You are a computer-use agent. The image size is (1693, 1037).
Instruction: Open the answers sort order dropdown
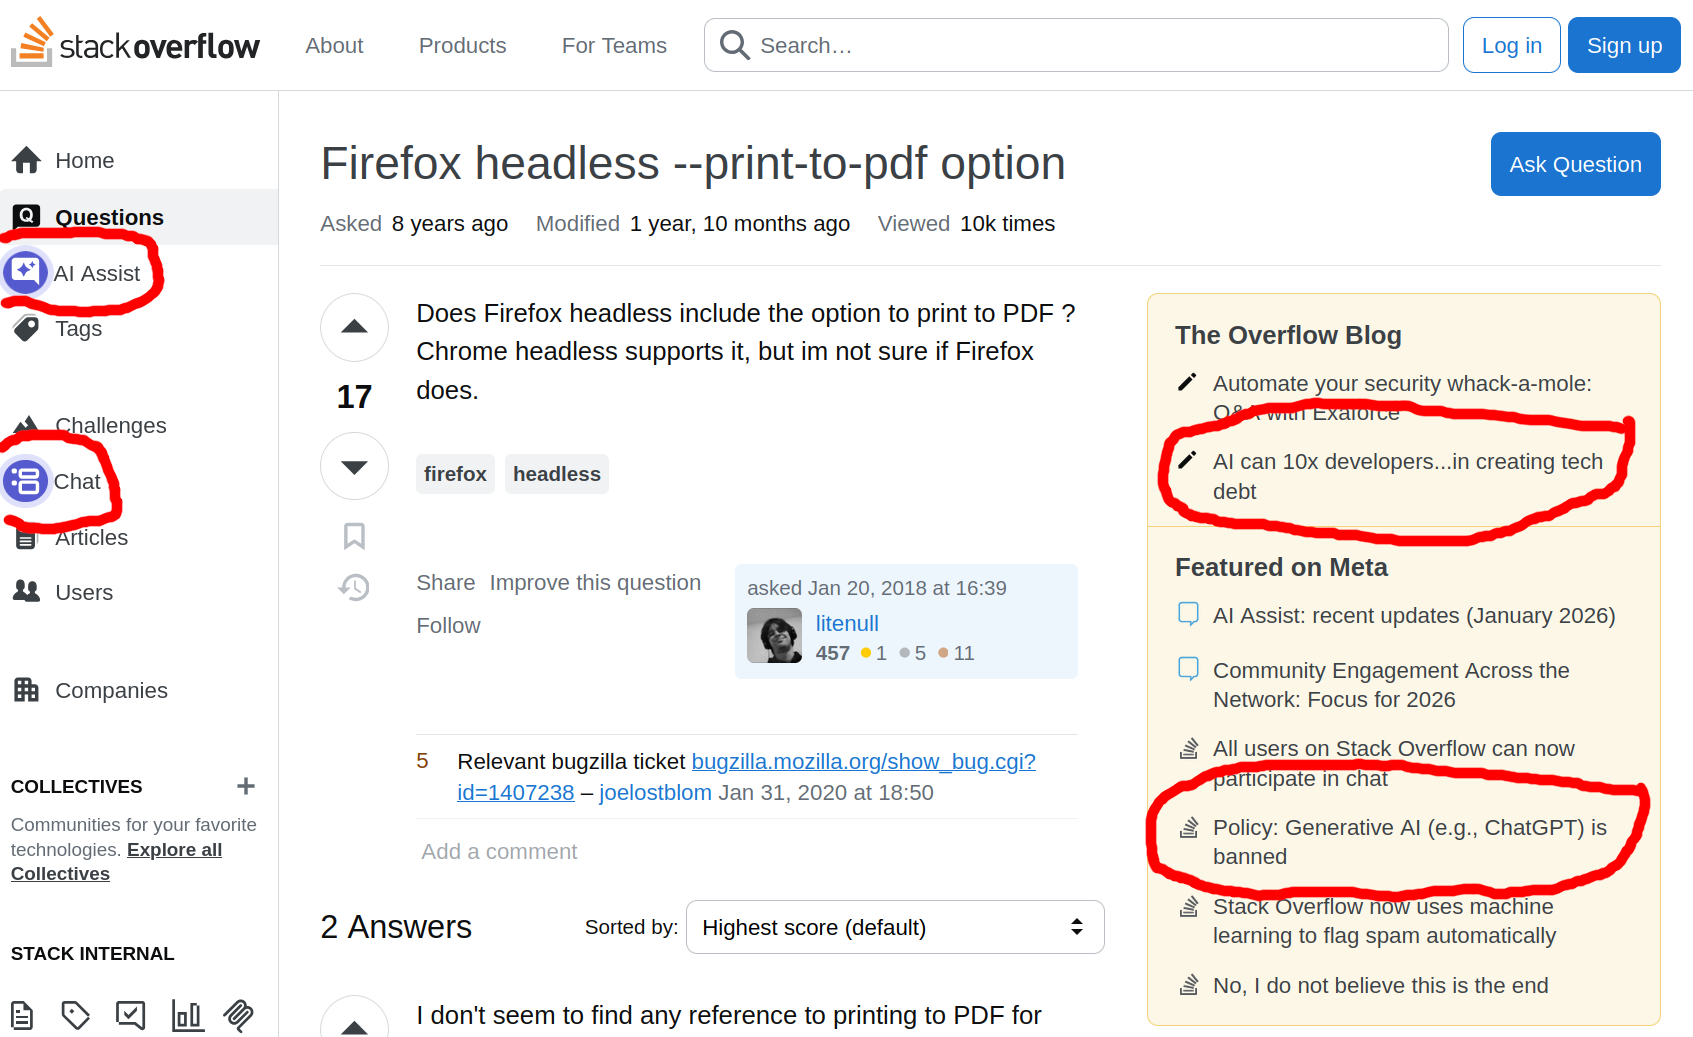[x=894, y=927]
